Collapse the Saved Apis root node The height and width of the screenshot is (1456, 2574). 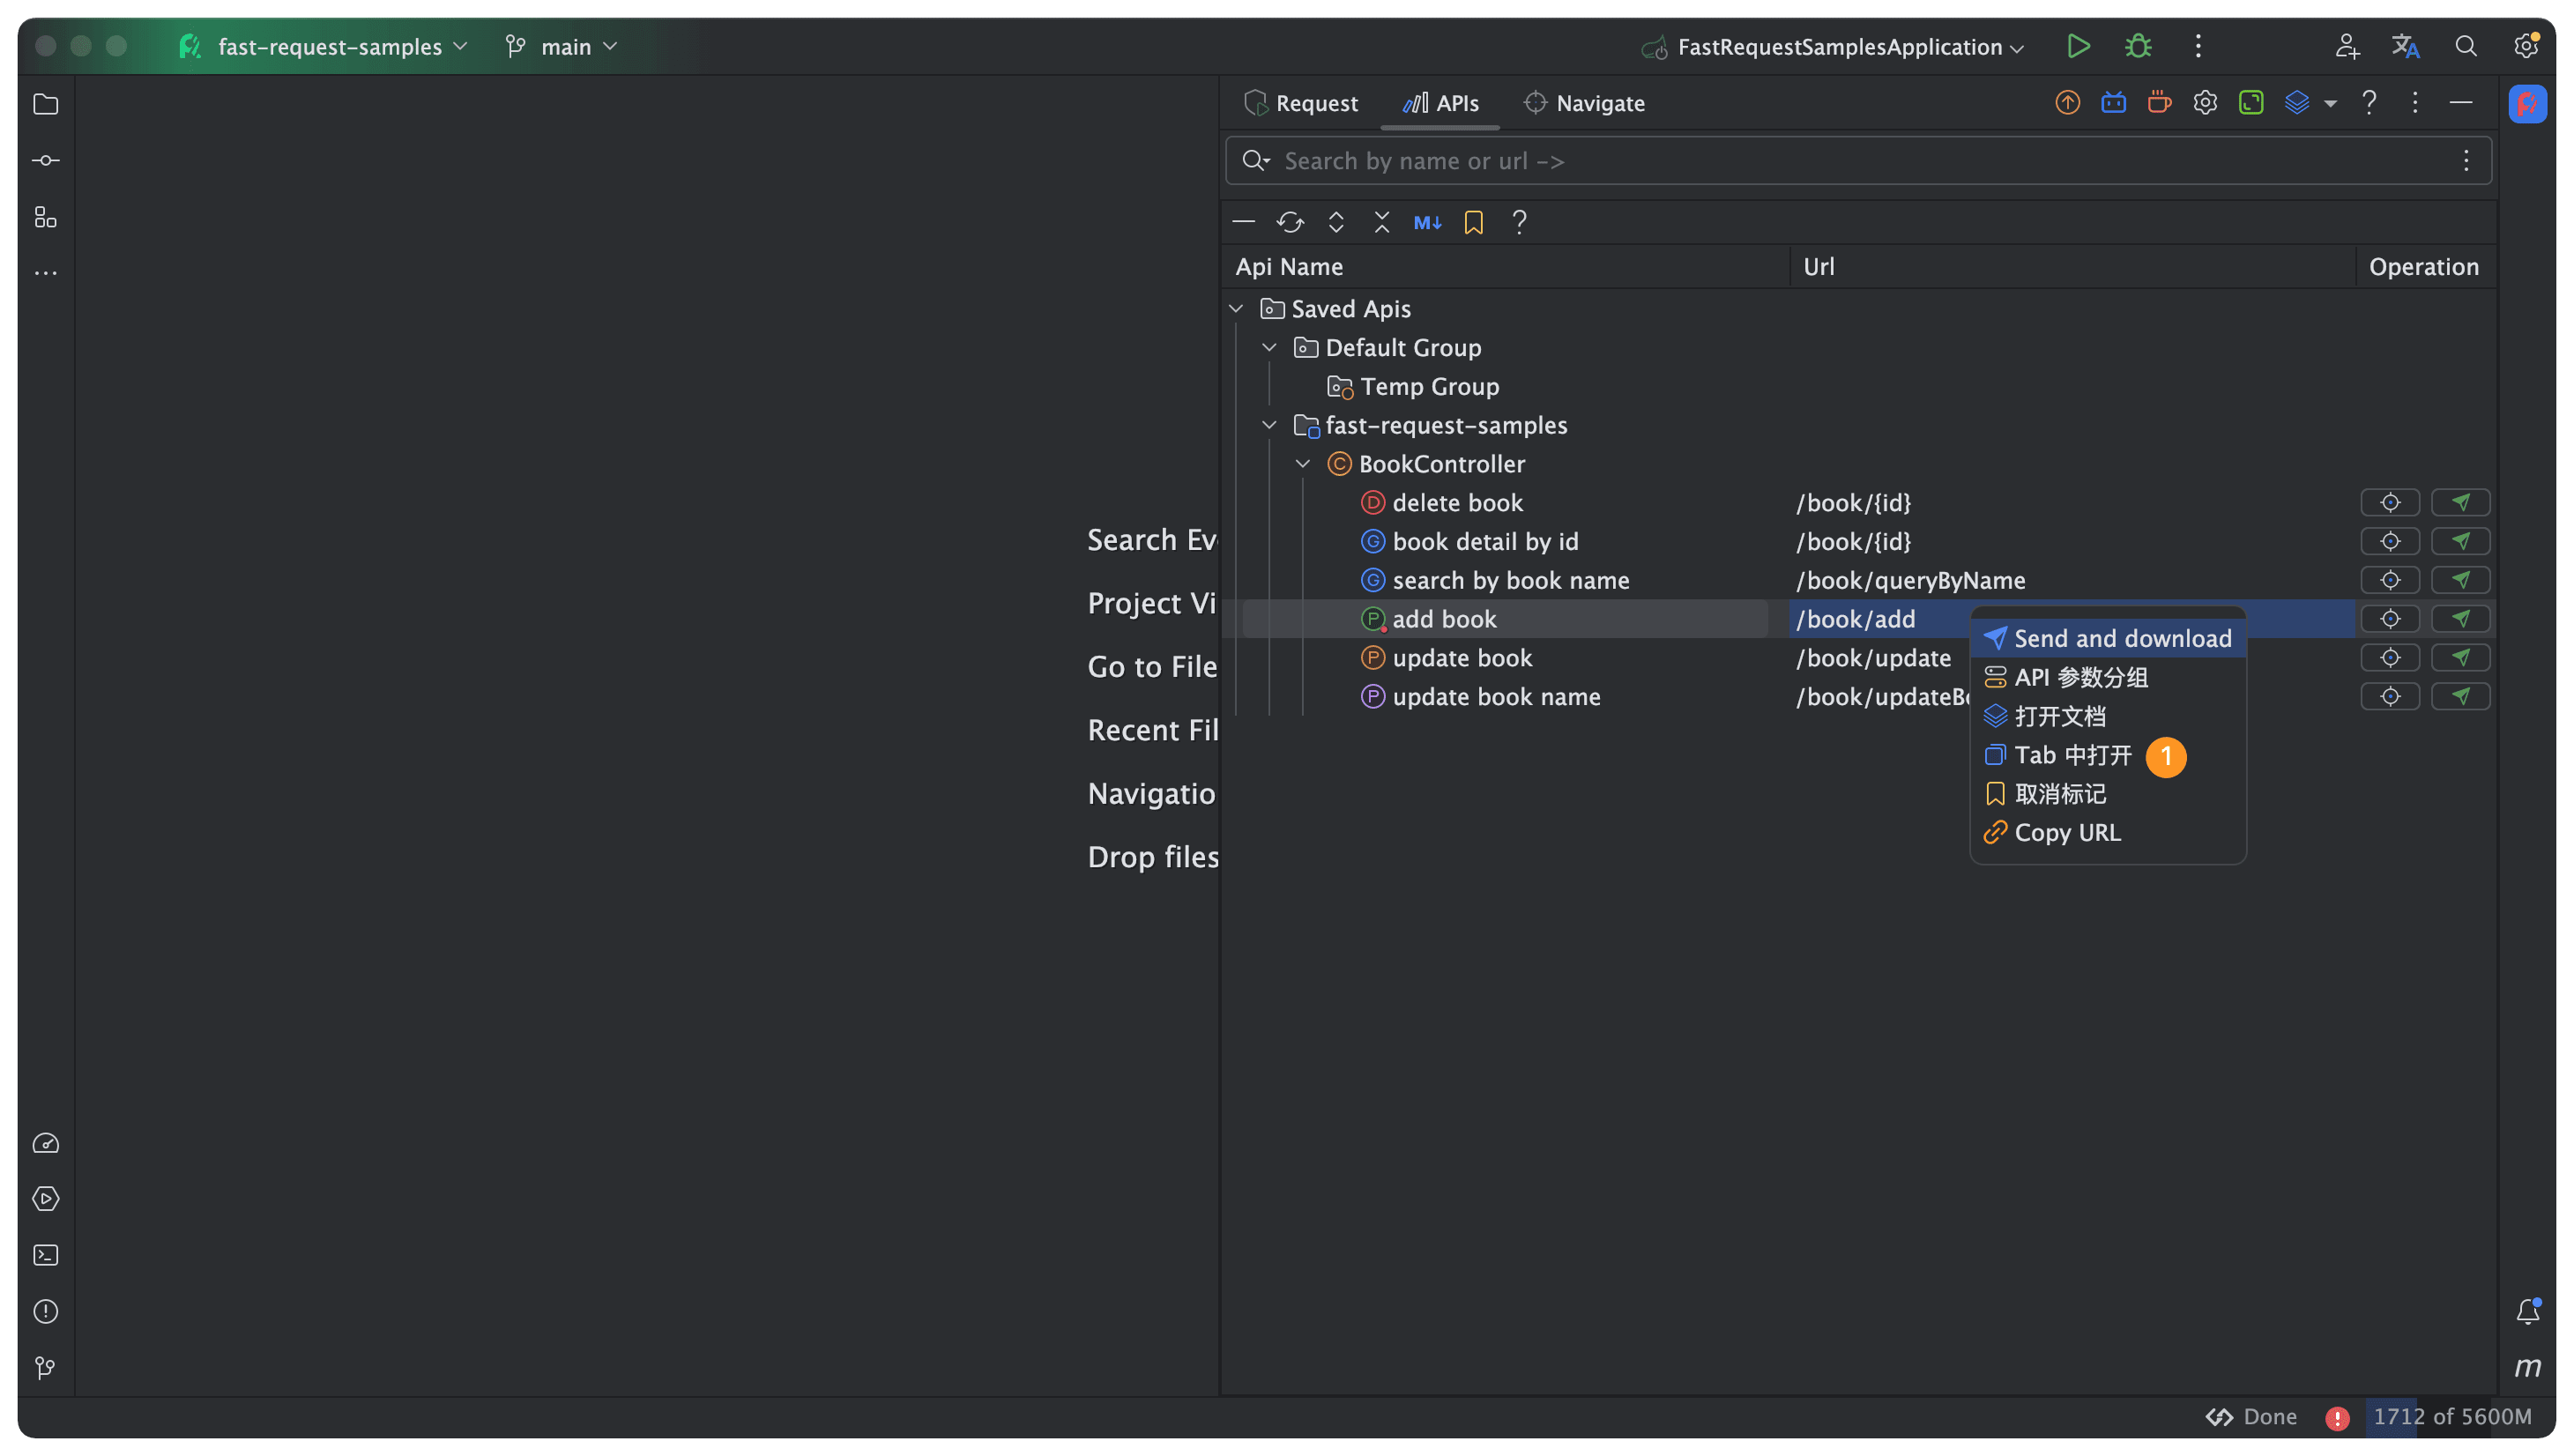[x=1236, y=309]
